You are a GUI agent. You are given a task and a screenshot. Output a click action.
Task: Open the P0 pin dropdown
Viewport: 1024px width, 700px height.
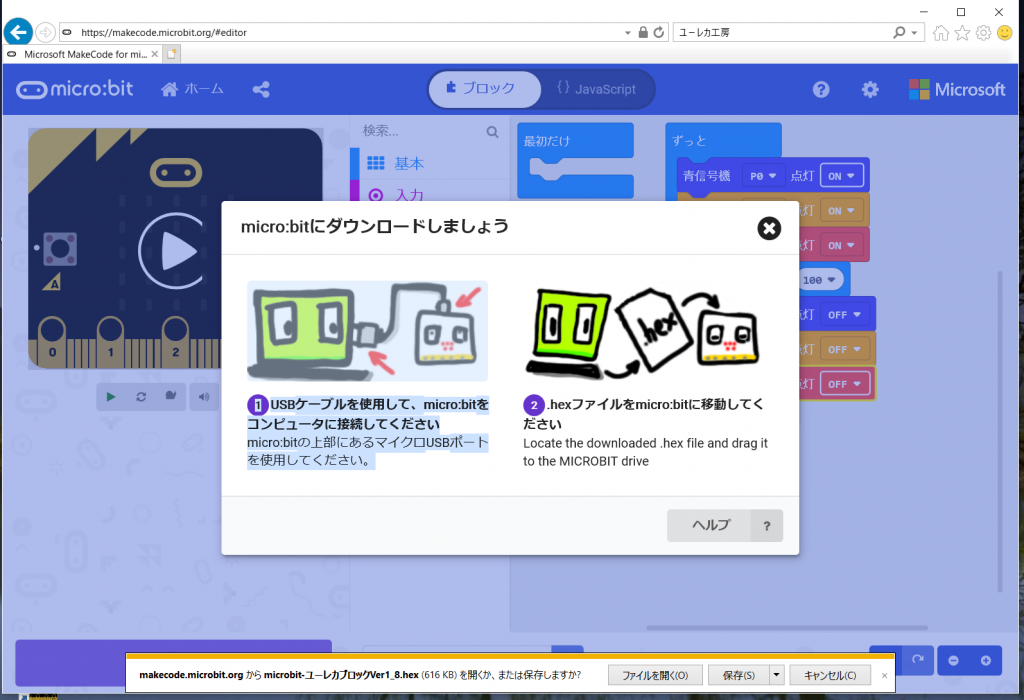click(x=763, y=176)
